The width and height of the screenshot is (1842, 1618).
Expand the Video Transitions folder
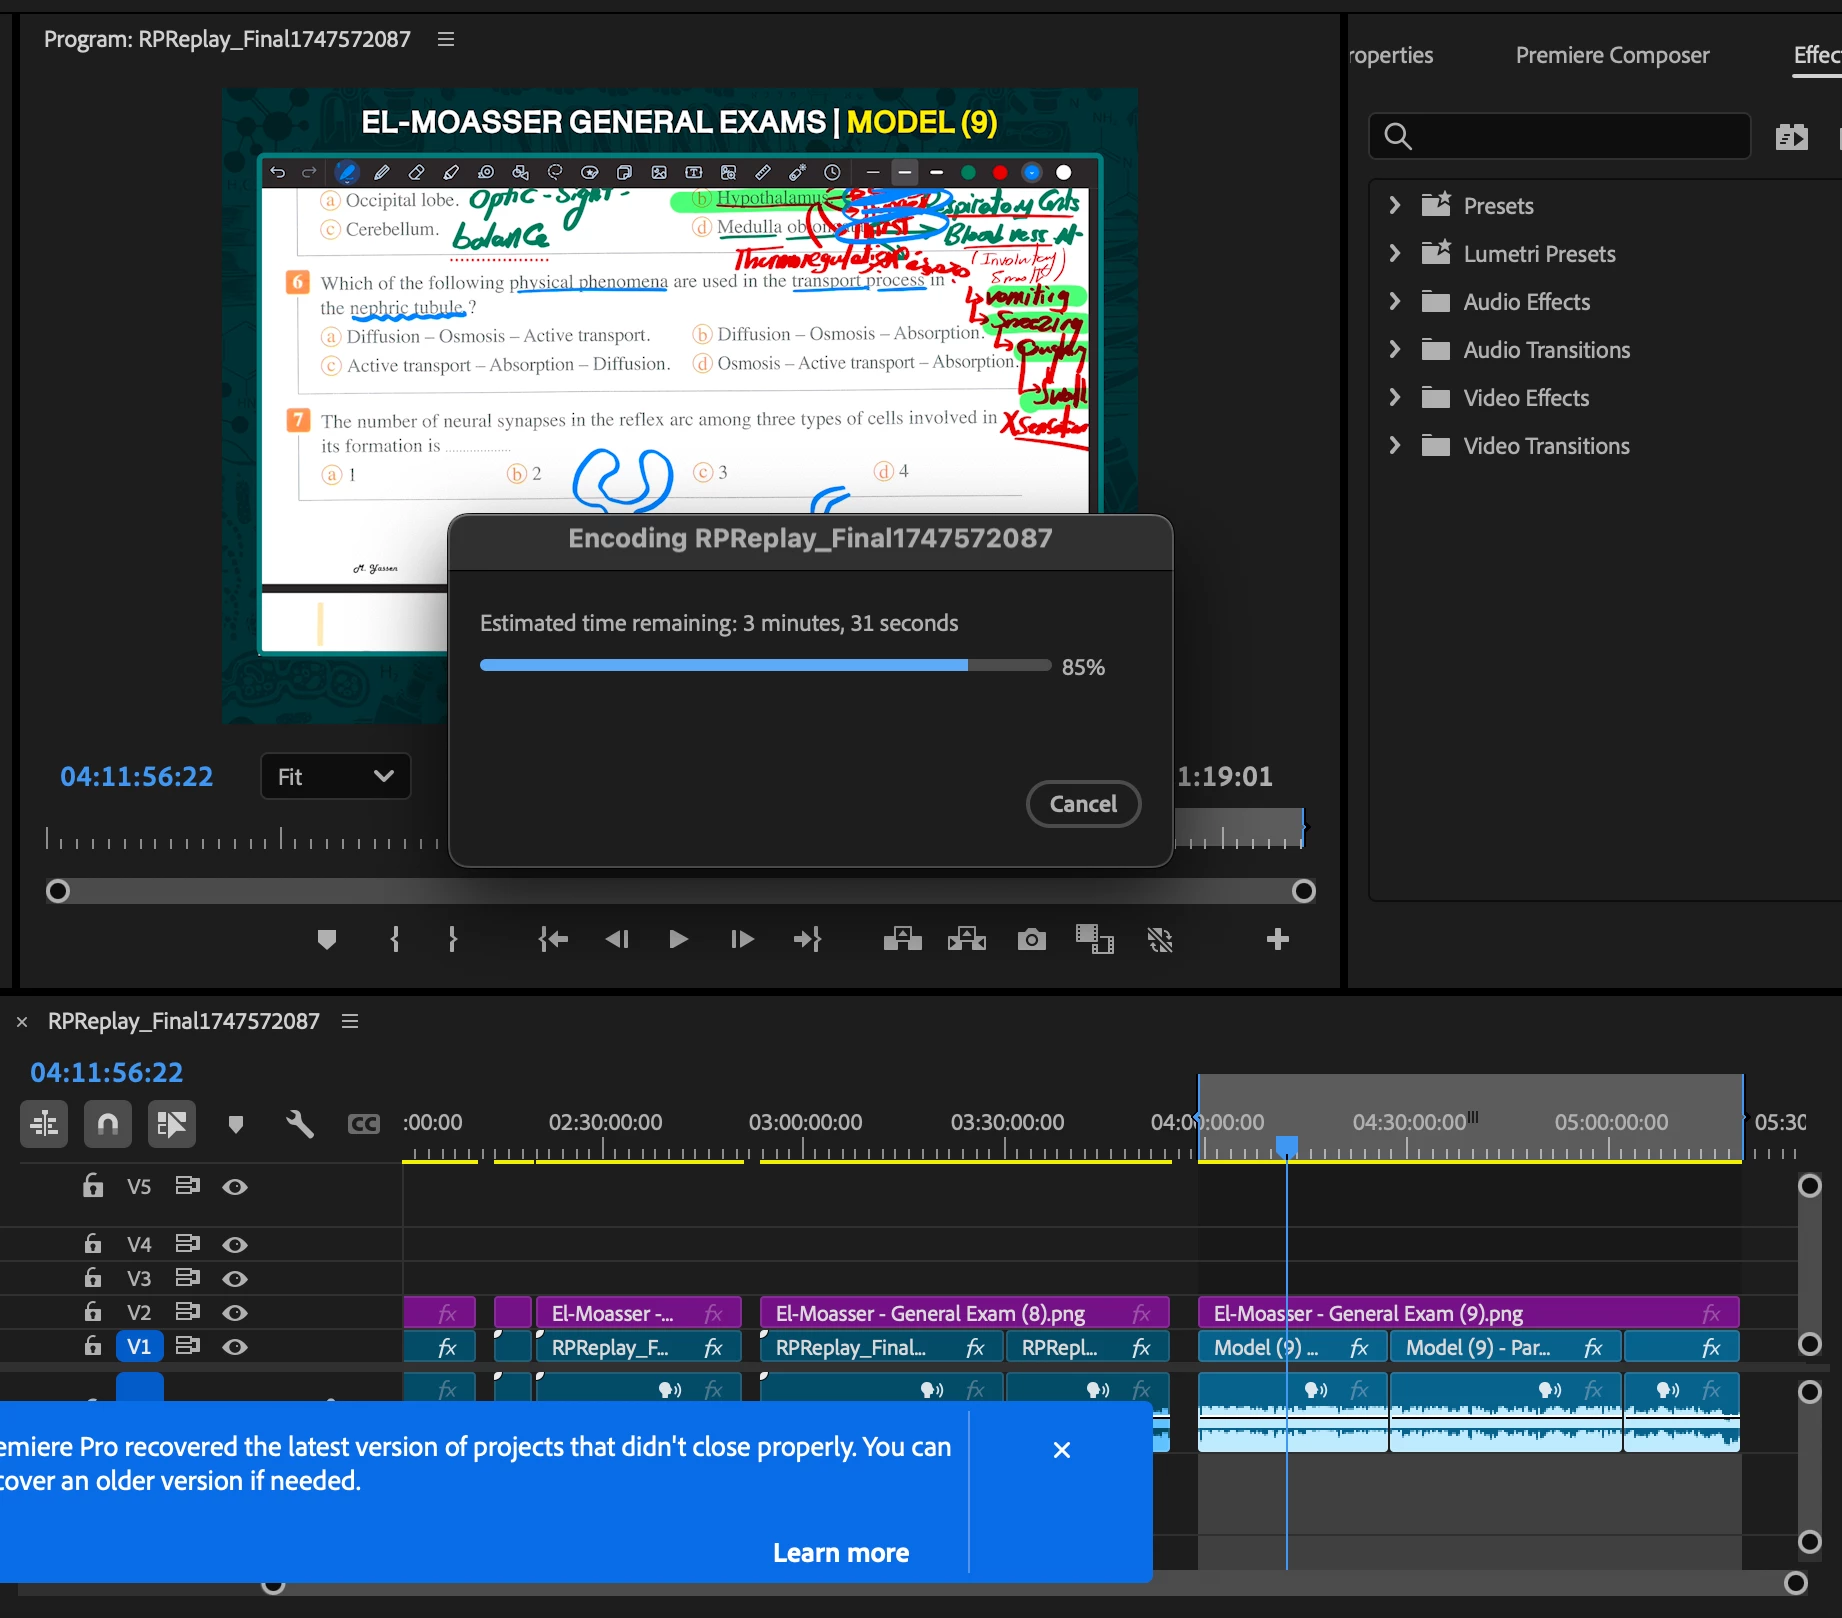coord(1395,445)
